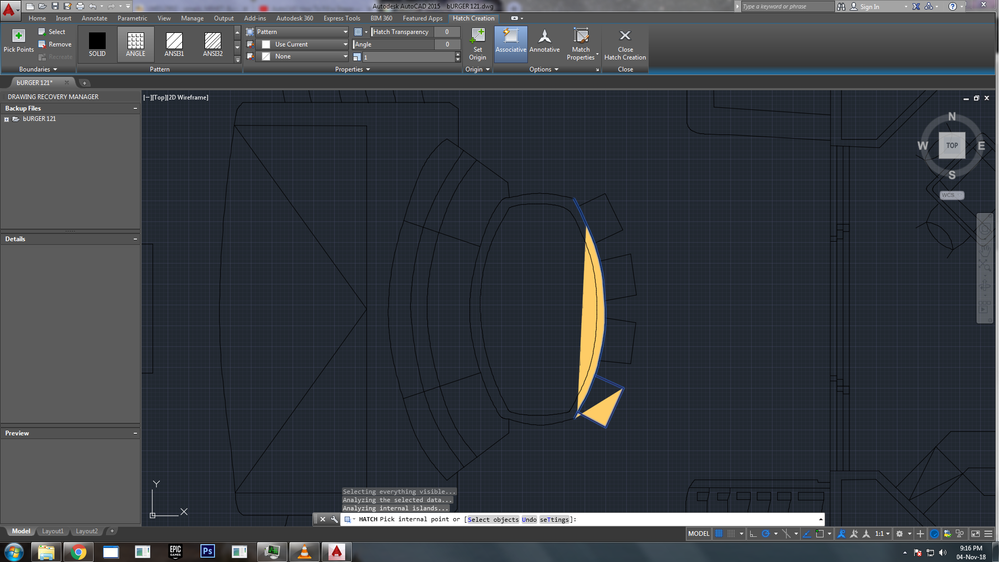This screenshot has height=562, width=999.
Task: Click Remove boundary objects icon
Action: 42,44
